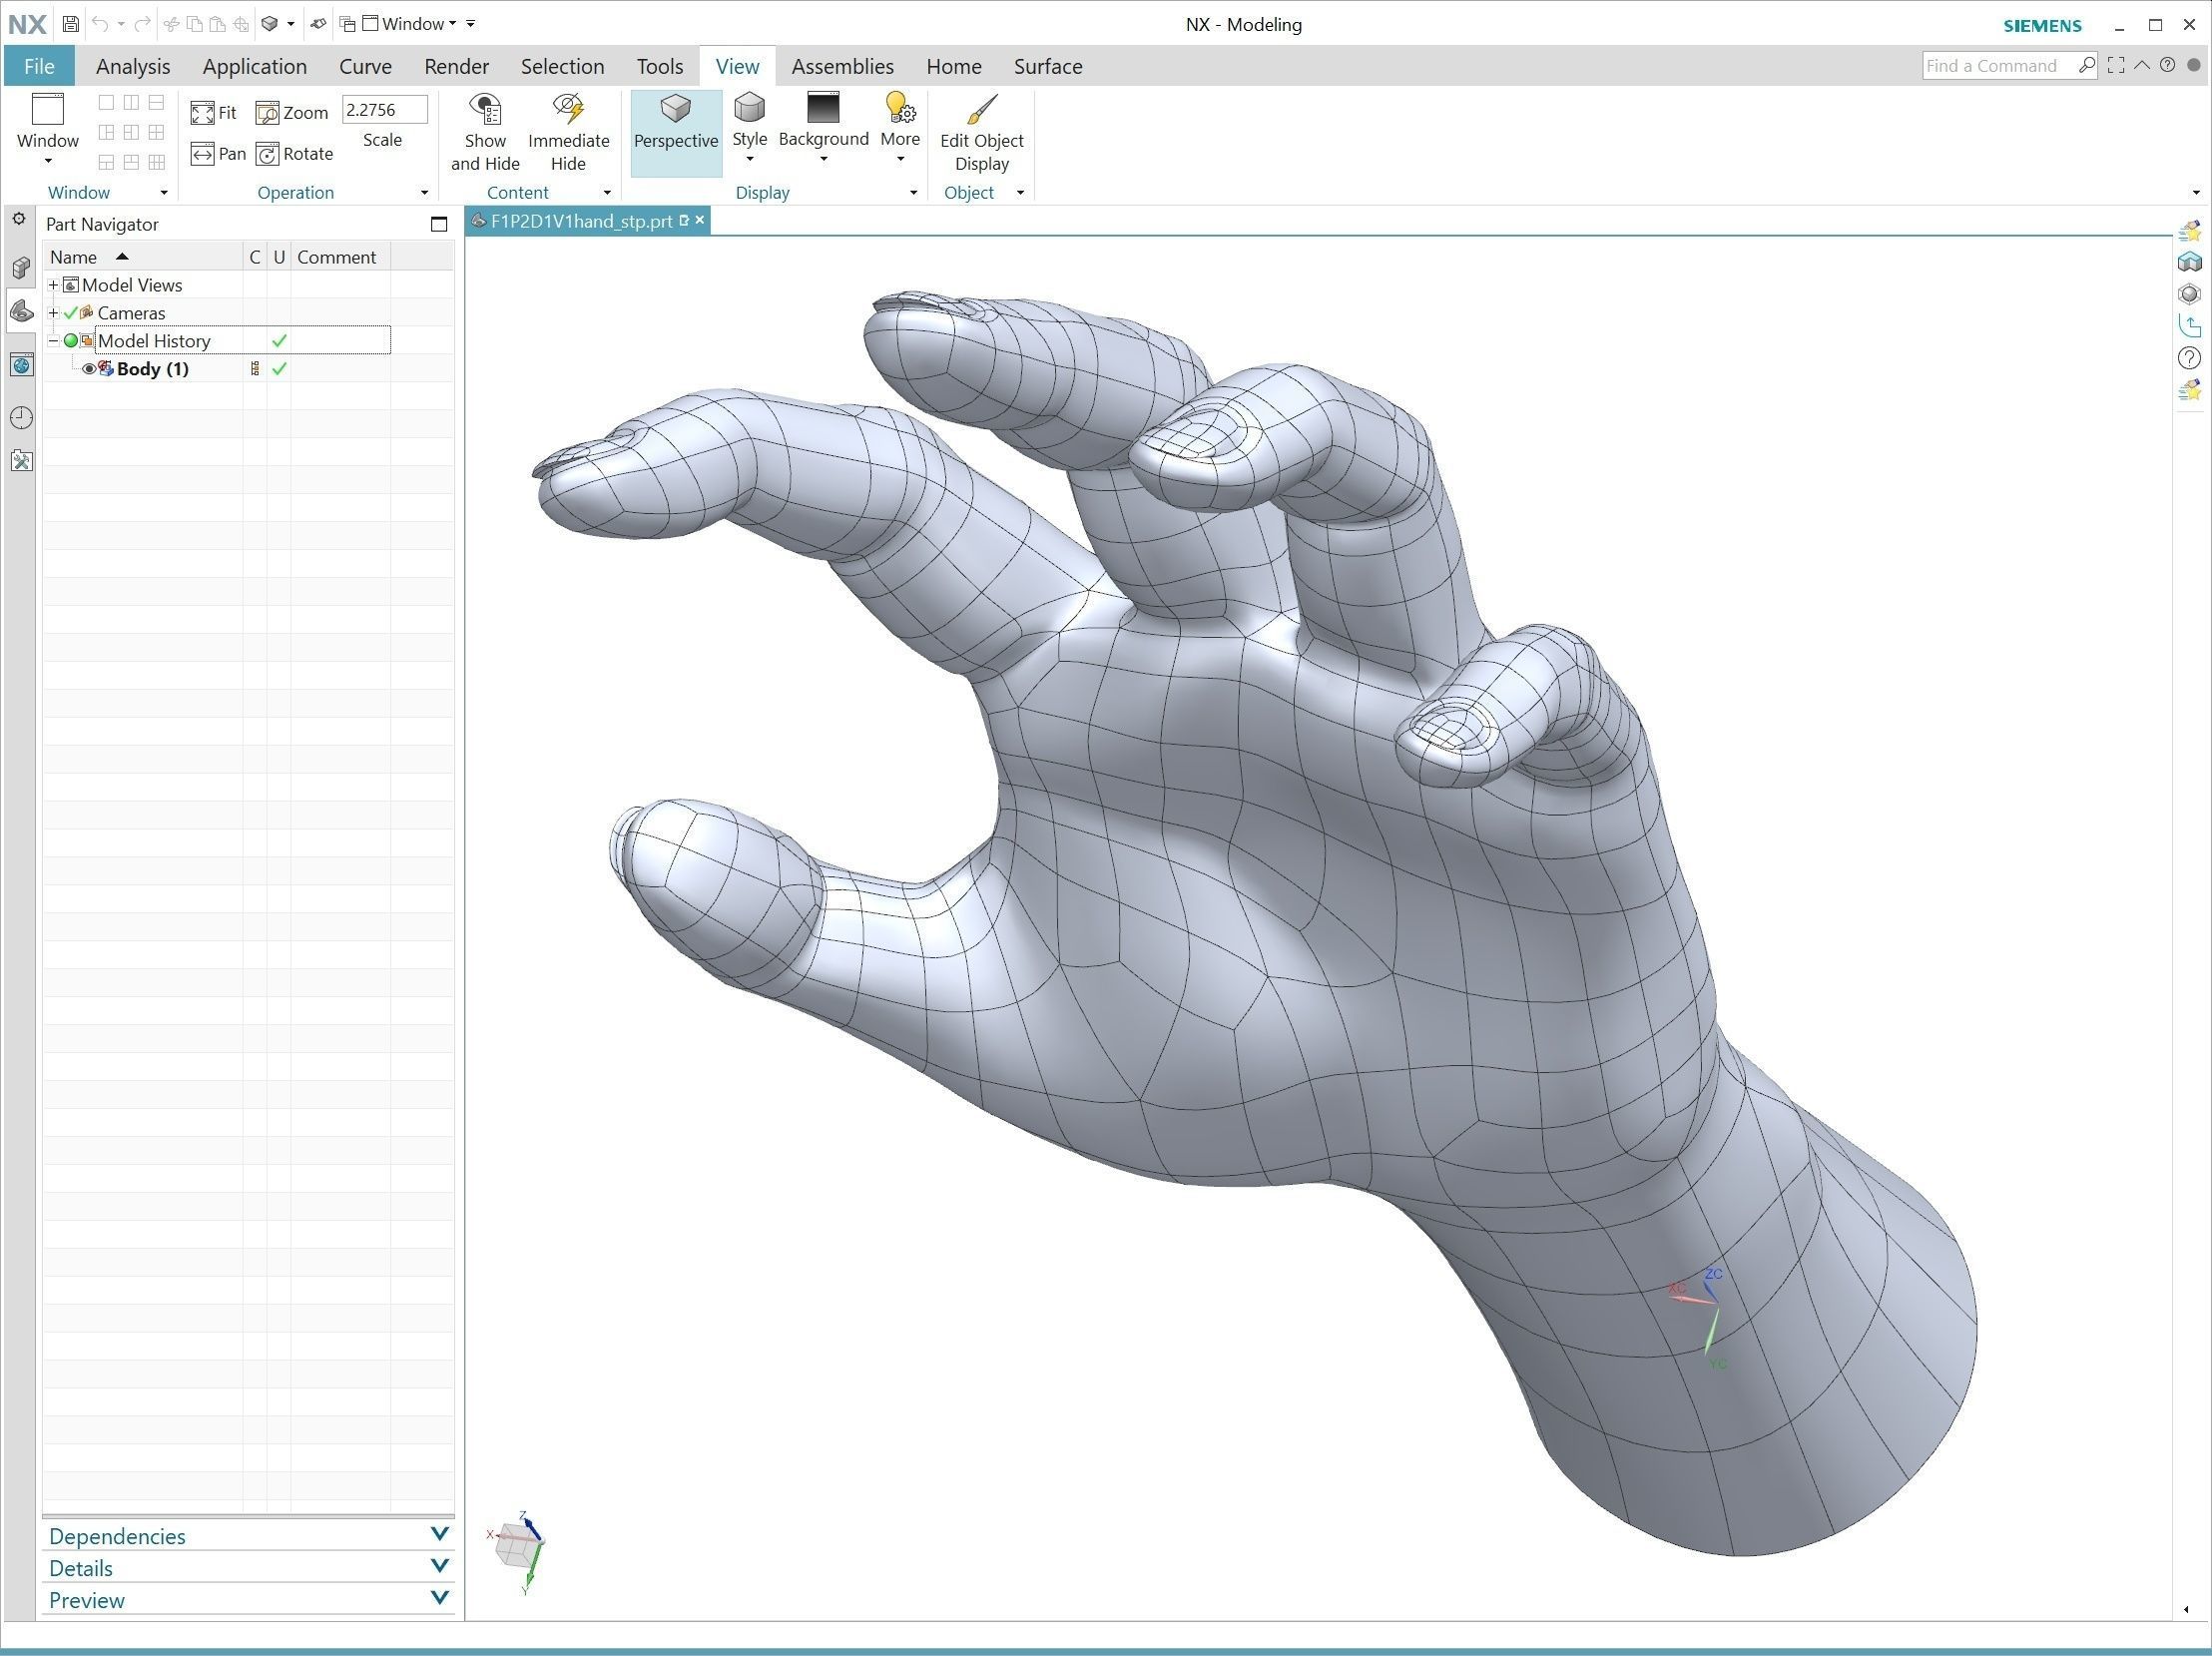The height and width of the screenshot is (1656, 2212).
Task: Click the Zoom tool icon
Action: (268, 113)
